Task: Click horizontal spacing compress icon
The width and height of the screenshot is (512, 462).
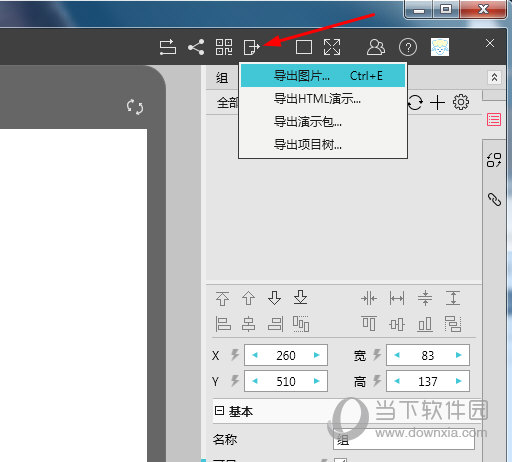Action: 369,298
